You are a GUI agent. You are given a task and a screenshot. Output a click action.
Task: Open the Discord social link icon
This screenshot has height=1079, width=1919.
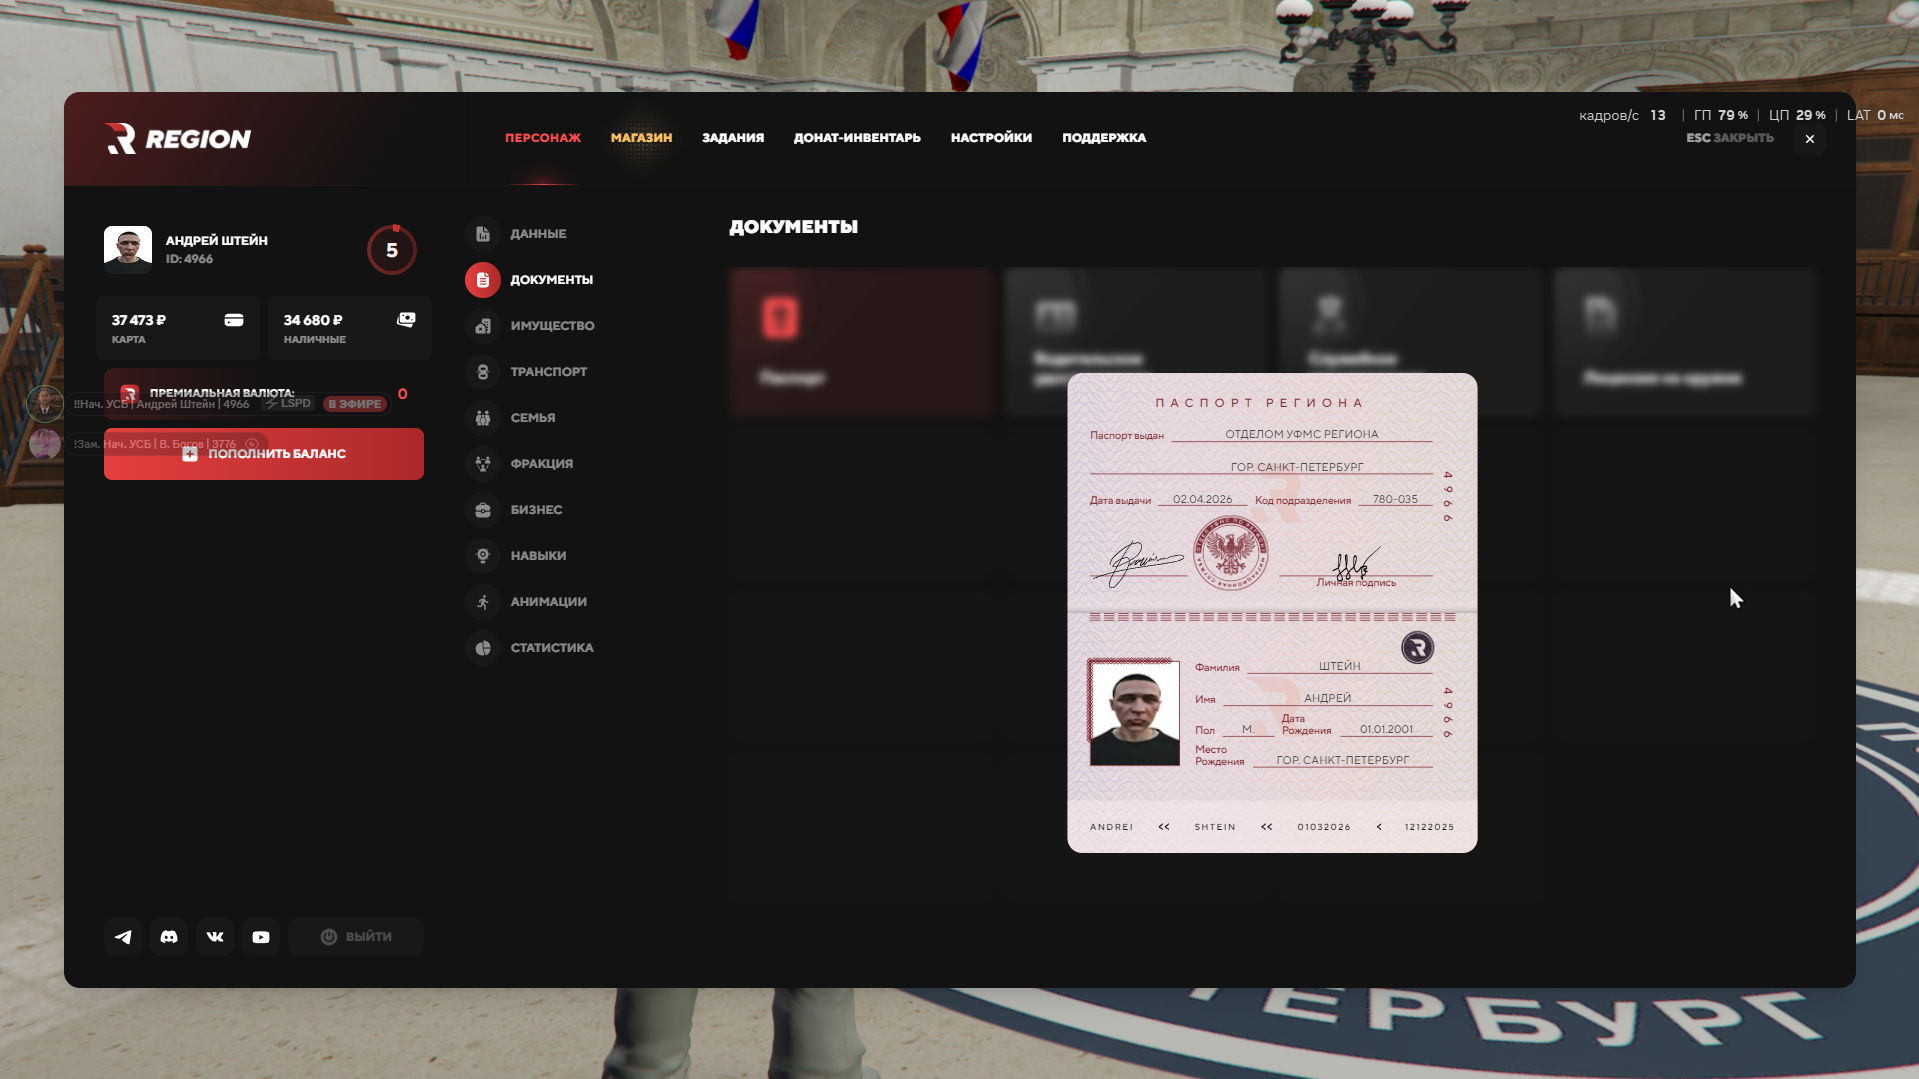pyautogui.click(x=169, y=937)
